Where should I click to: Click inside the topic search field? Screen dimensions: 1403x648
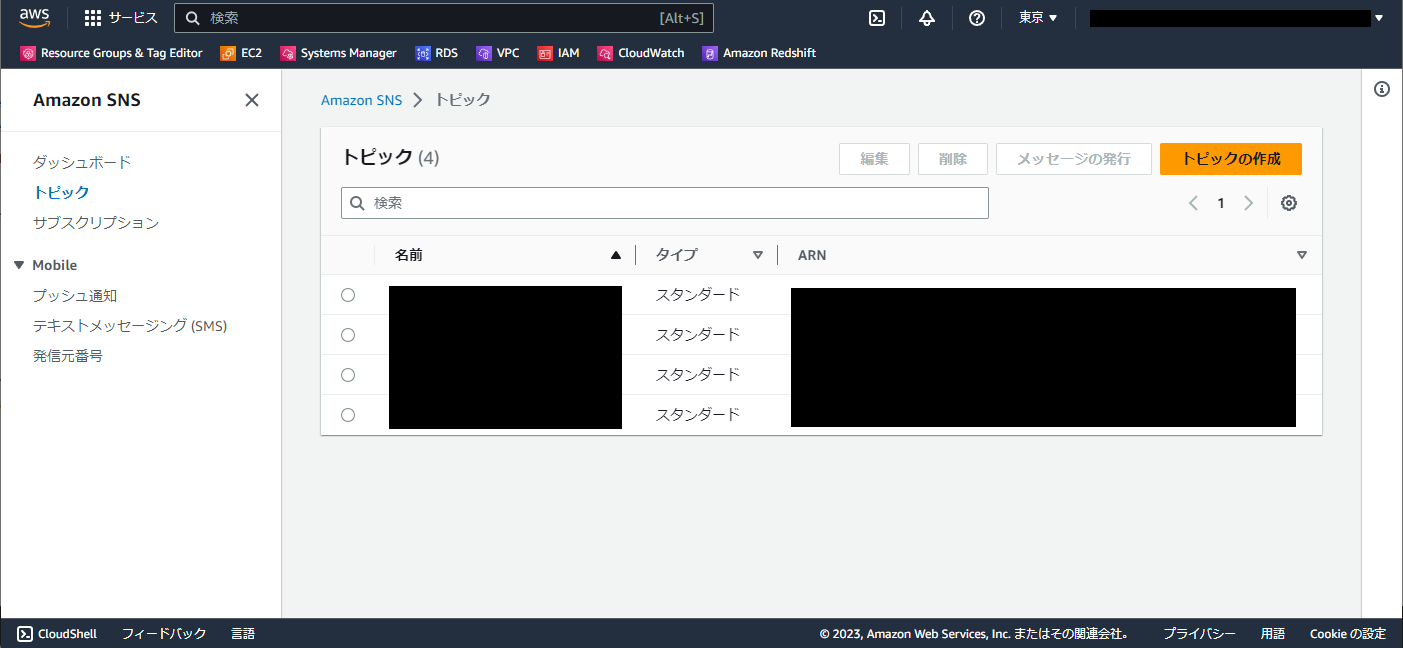tap(664, 202)
